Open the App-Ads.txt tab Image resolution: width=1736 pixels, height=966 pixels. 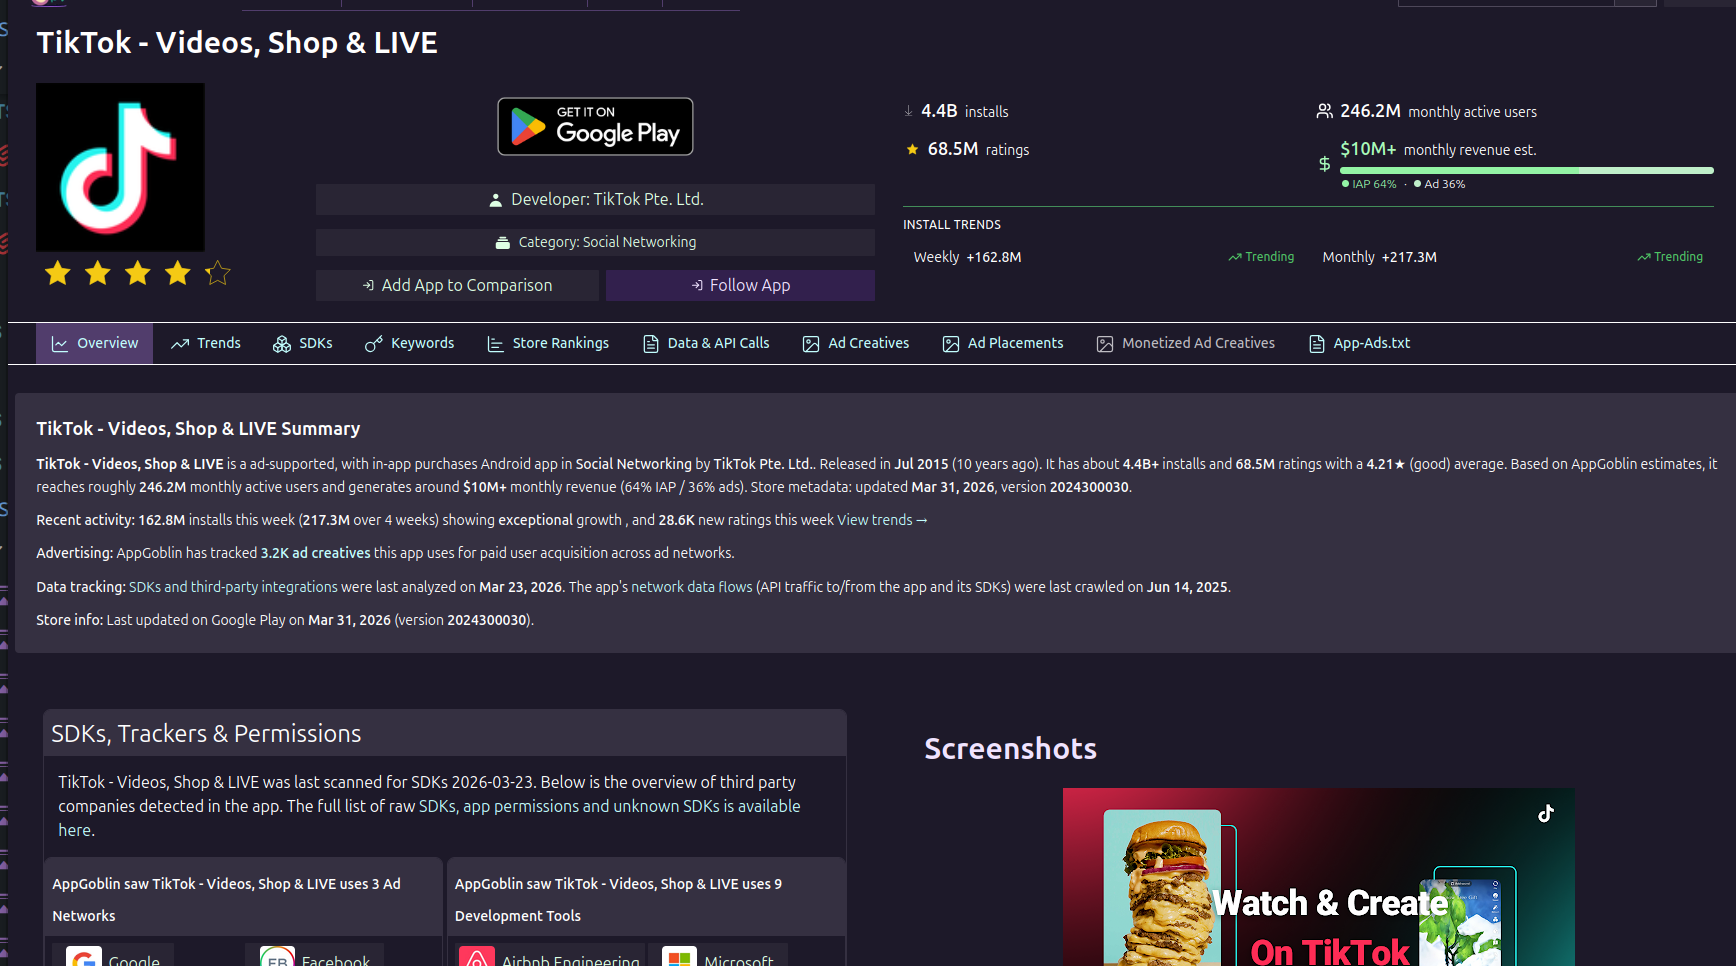(1360, 343)
